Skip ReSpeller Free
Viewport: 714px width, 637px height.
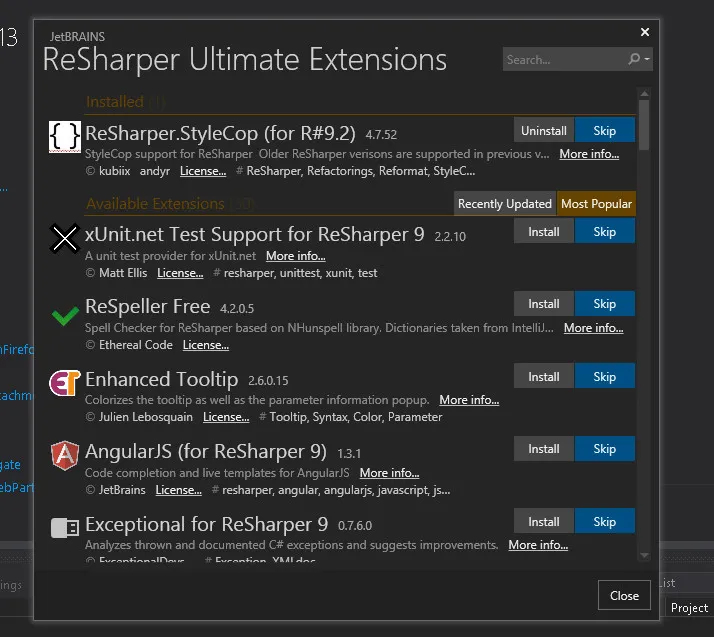click(x=604, y=303)
